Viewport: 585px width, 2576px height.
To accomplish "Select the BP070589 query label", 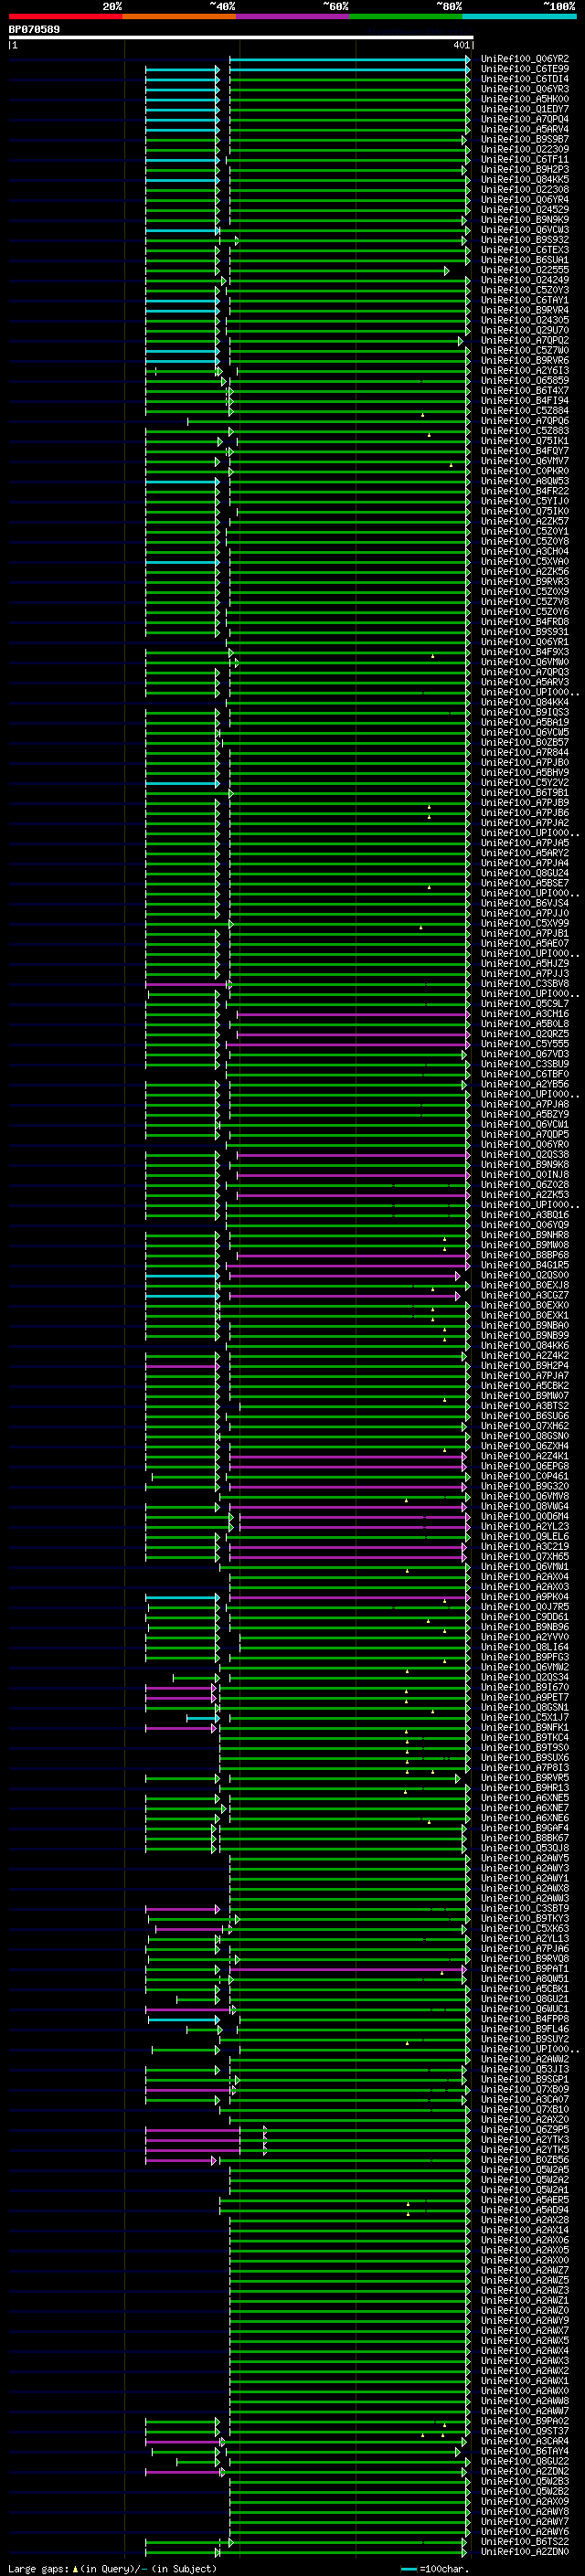I will [x=34, y=29].
